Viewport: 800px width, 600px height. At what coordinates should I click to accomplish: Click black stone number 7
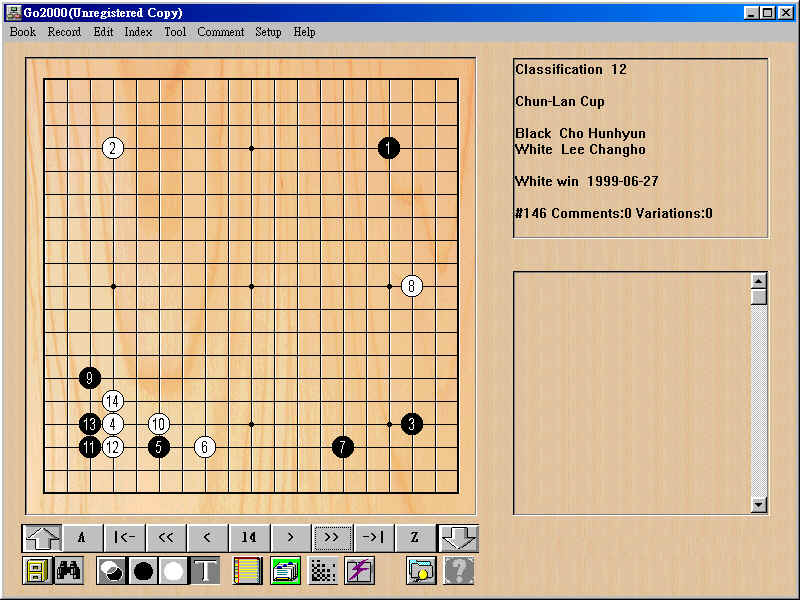[343, 447]
